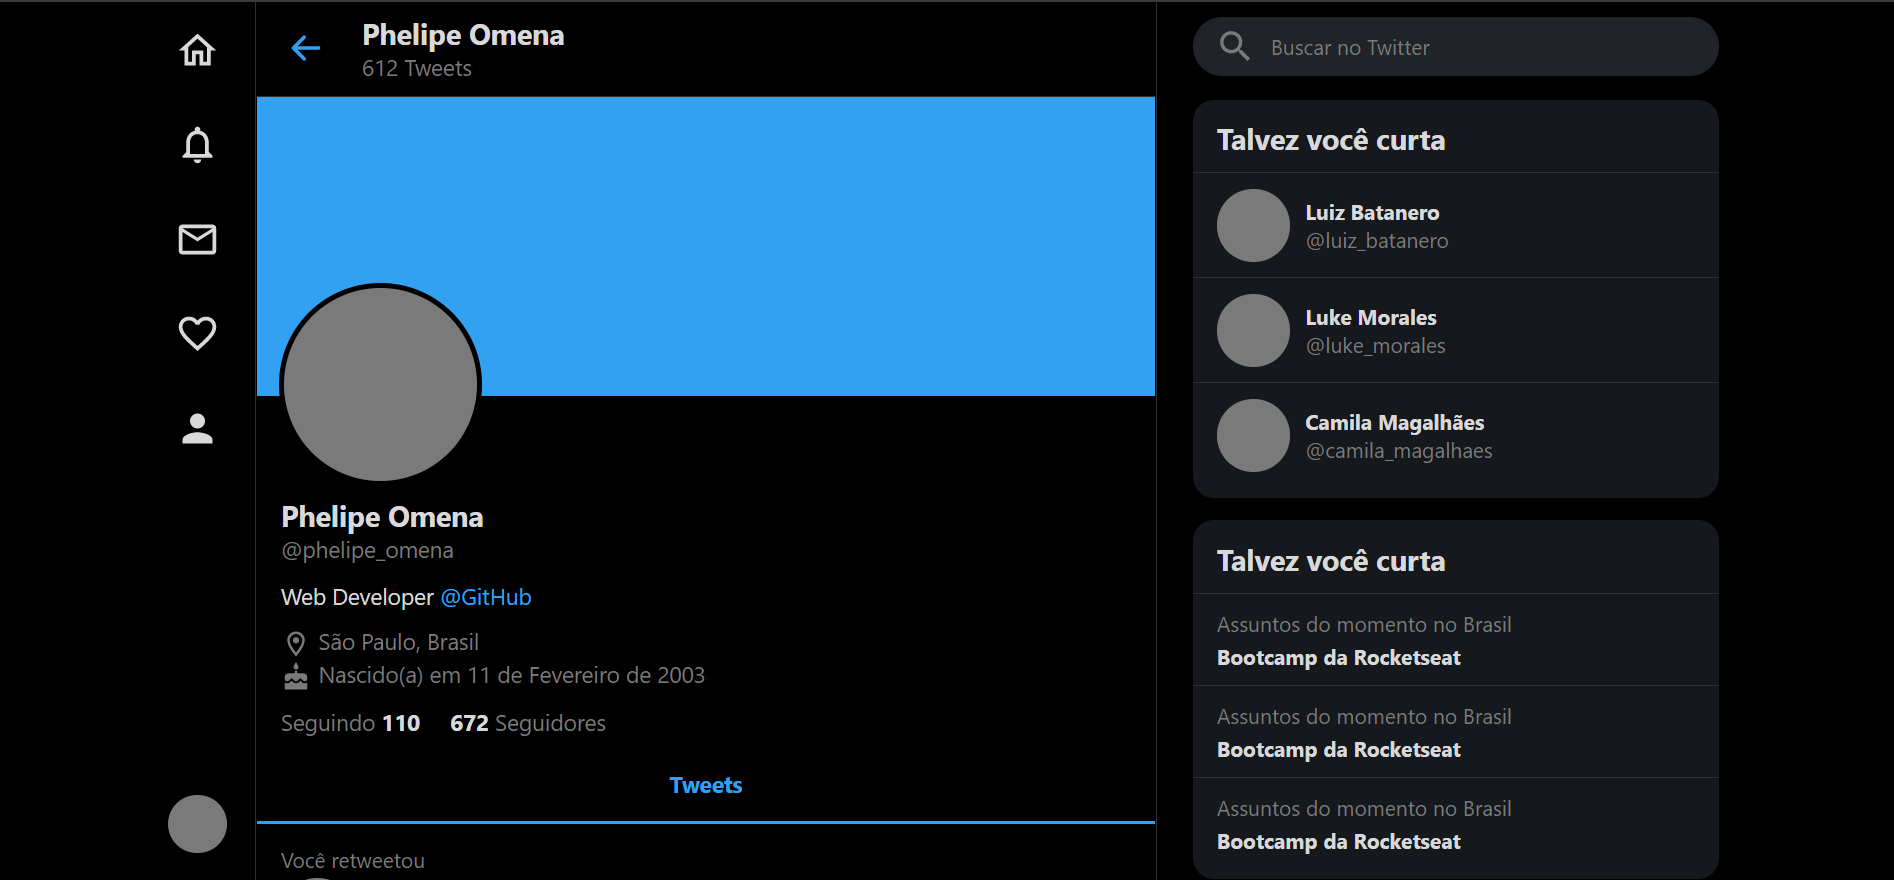The height and width of the screenshot is (880, 1894).
Task: Click the location pin icon
Action: point(295,643)
